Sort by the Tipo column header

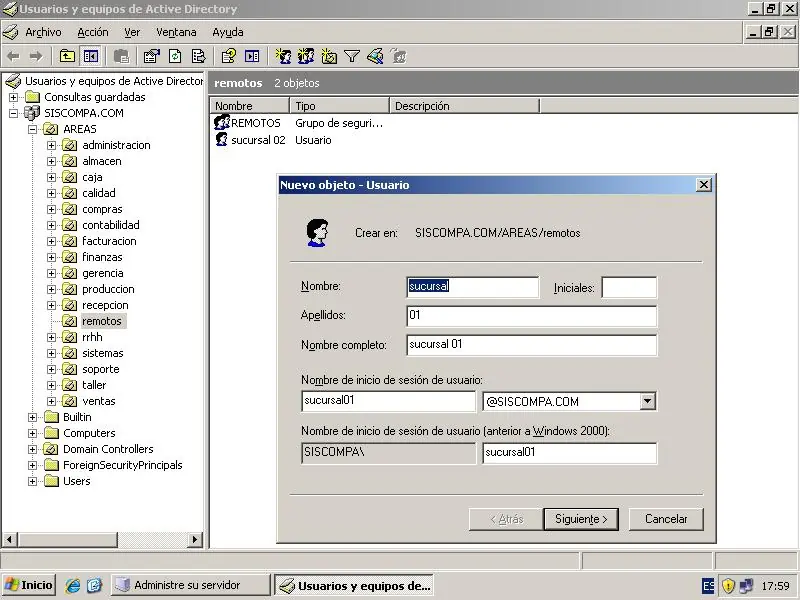[340, 106]
